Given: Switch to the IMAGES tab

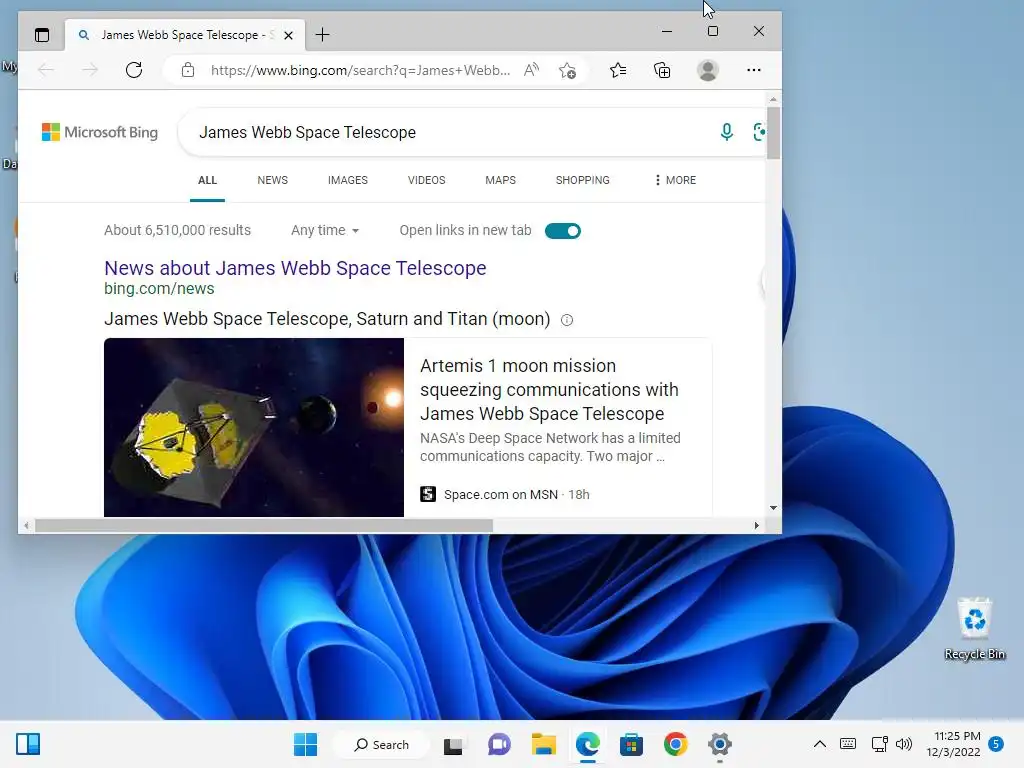Looking at the screenshot, I should 347,180.
